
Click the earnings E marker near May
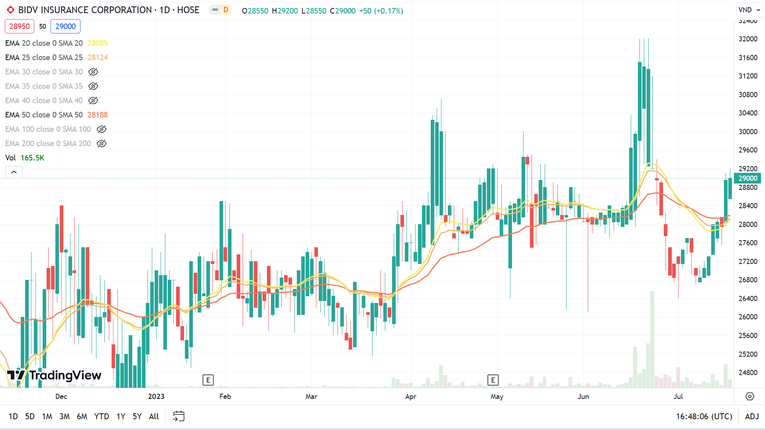493,380
